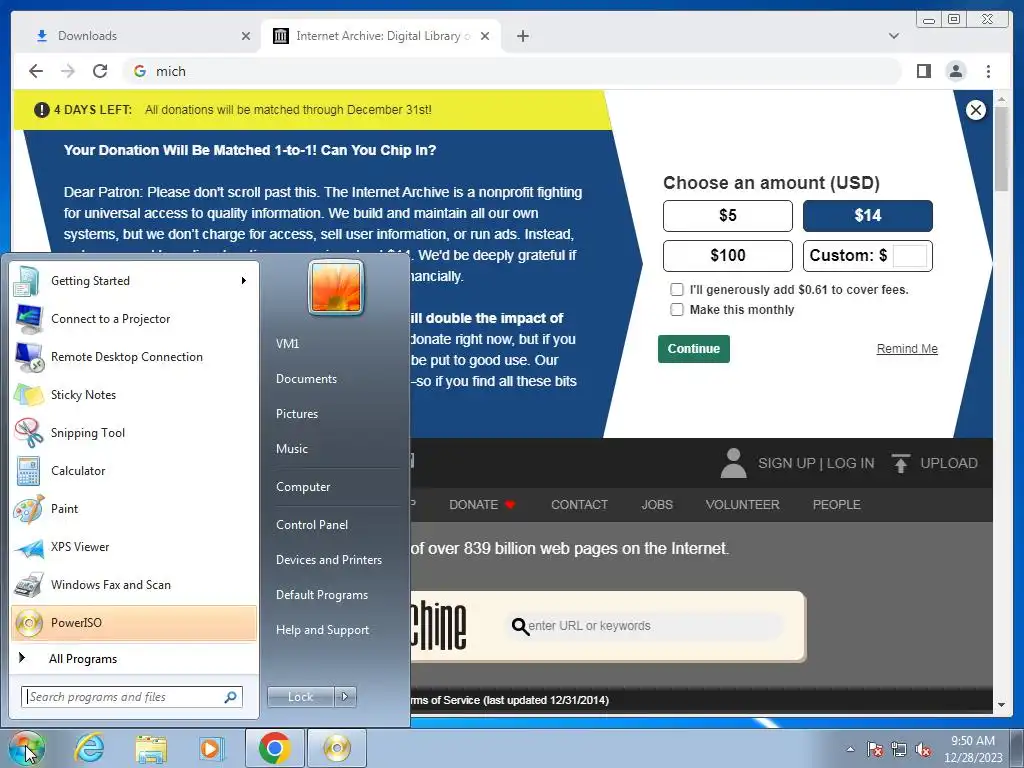The image size is (1024, 768).
Task: Open Computer from Start menu
Action: coord(303,487)
